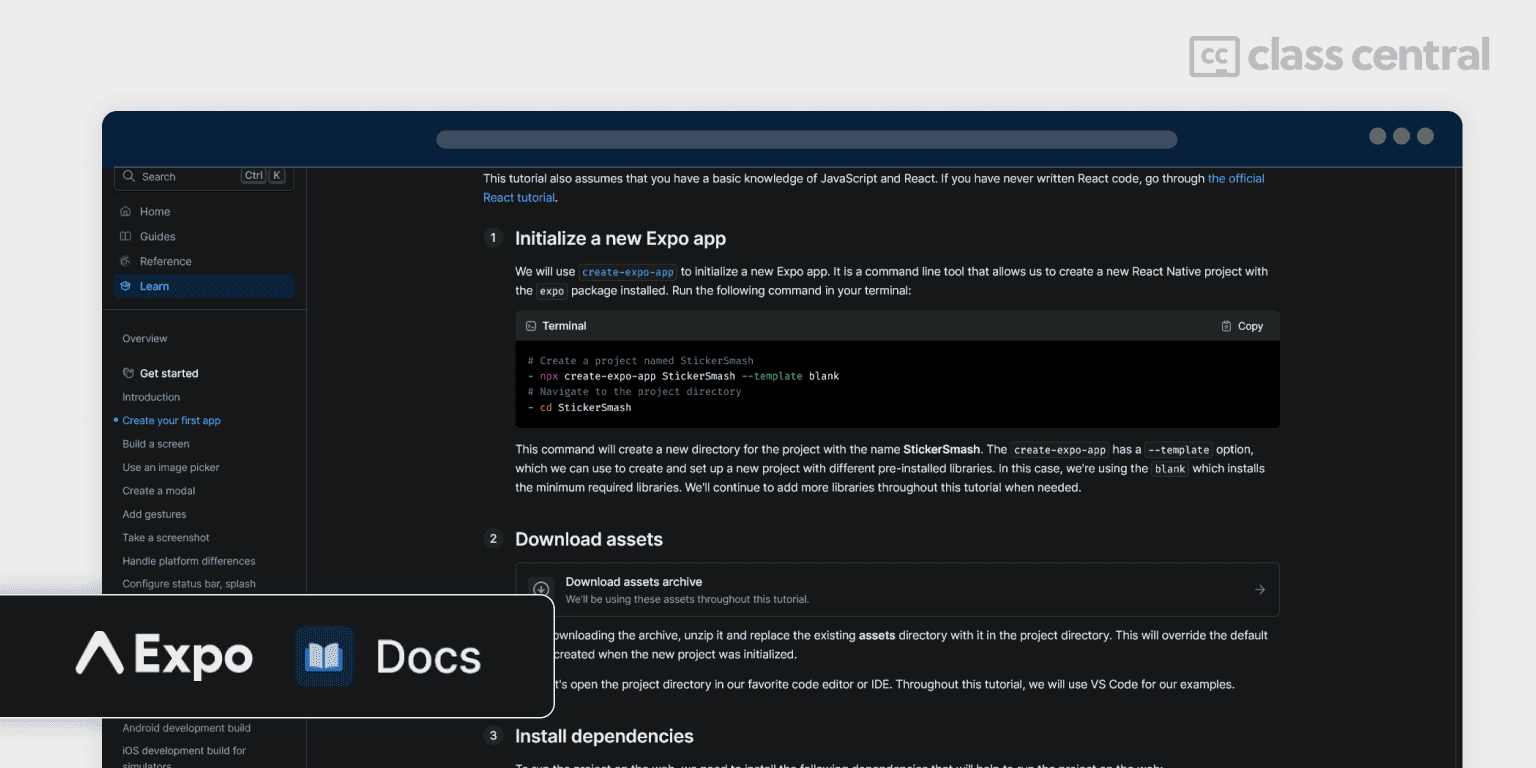
Task: Copy the Terminal code snippet
Action: pyautogui.click(x=1242, y=326)
